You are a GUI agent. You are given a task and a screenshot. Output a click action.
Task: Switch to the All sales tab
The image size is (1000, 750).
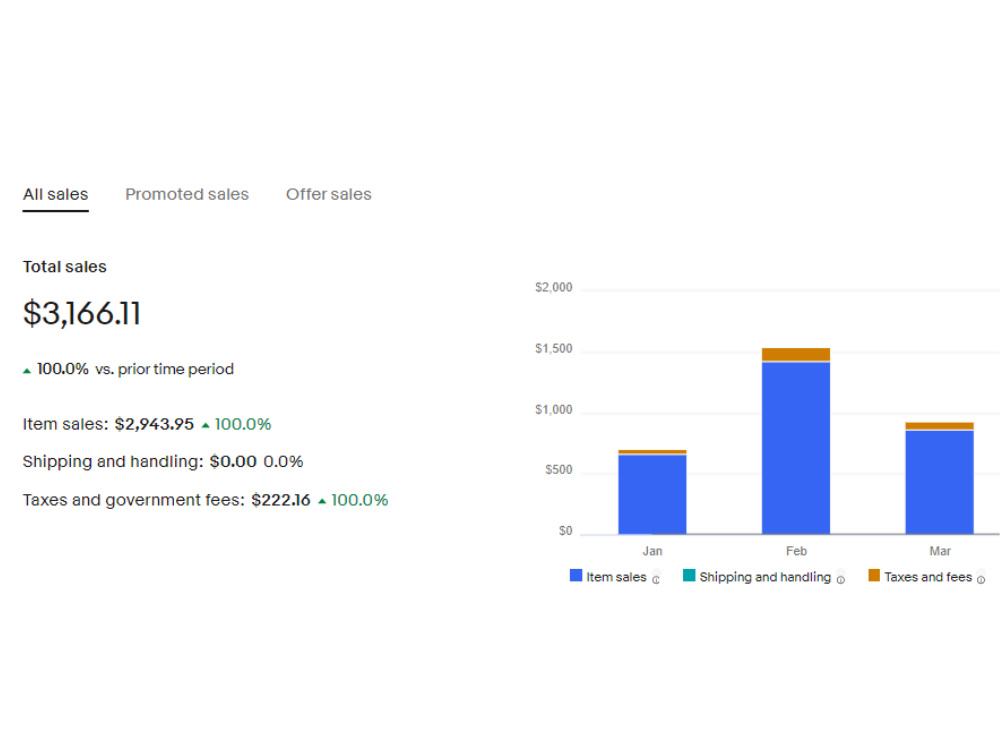tap(55, 195)
